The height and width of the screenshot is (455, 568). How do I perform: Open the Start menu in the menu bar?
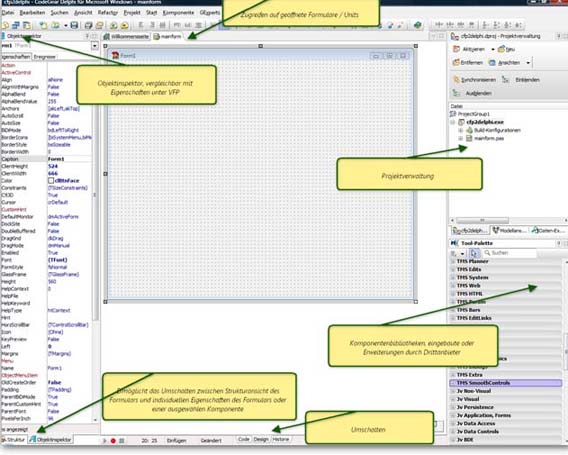click(151, 13)
